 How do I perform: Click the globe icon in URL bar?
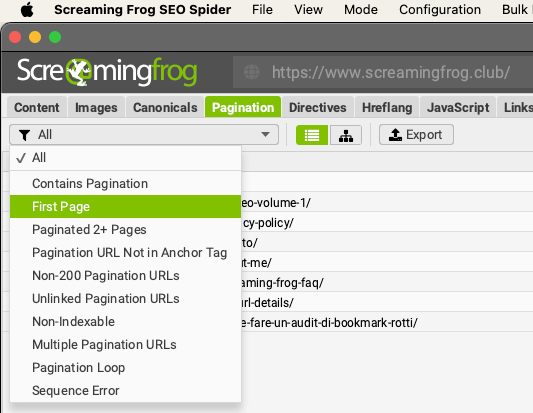click(x=252, y=72)
